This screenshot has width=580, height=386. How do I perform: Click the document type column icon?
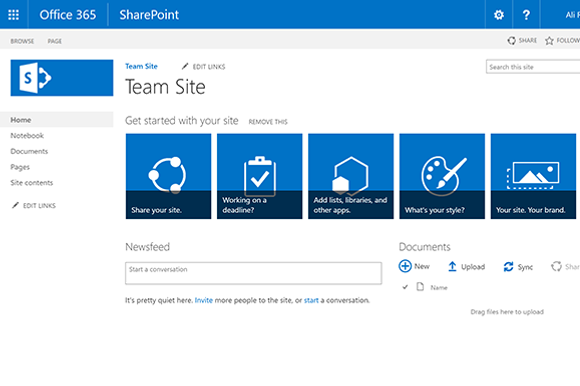[x=420, y=287]
